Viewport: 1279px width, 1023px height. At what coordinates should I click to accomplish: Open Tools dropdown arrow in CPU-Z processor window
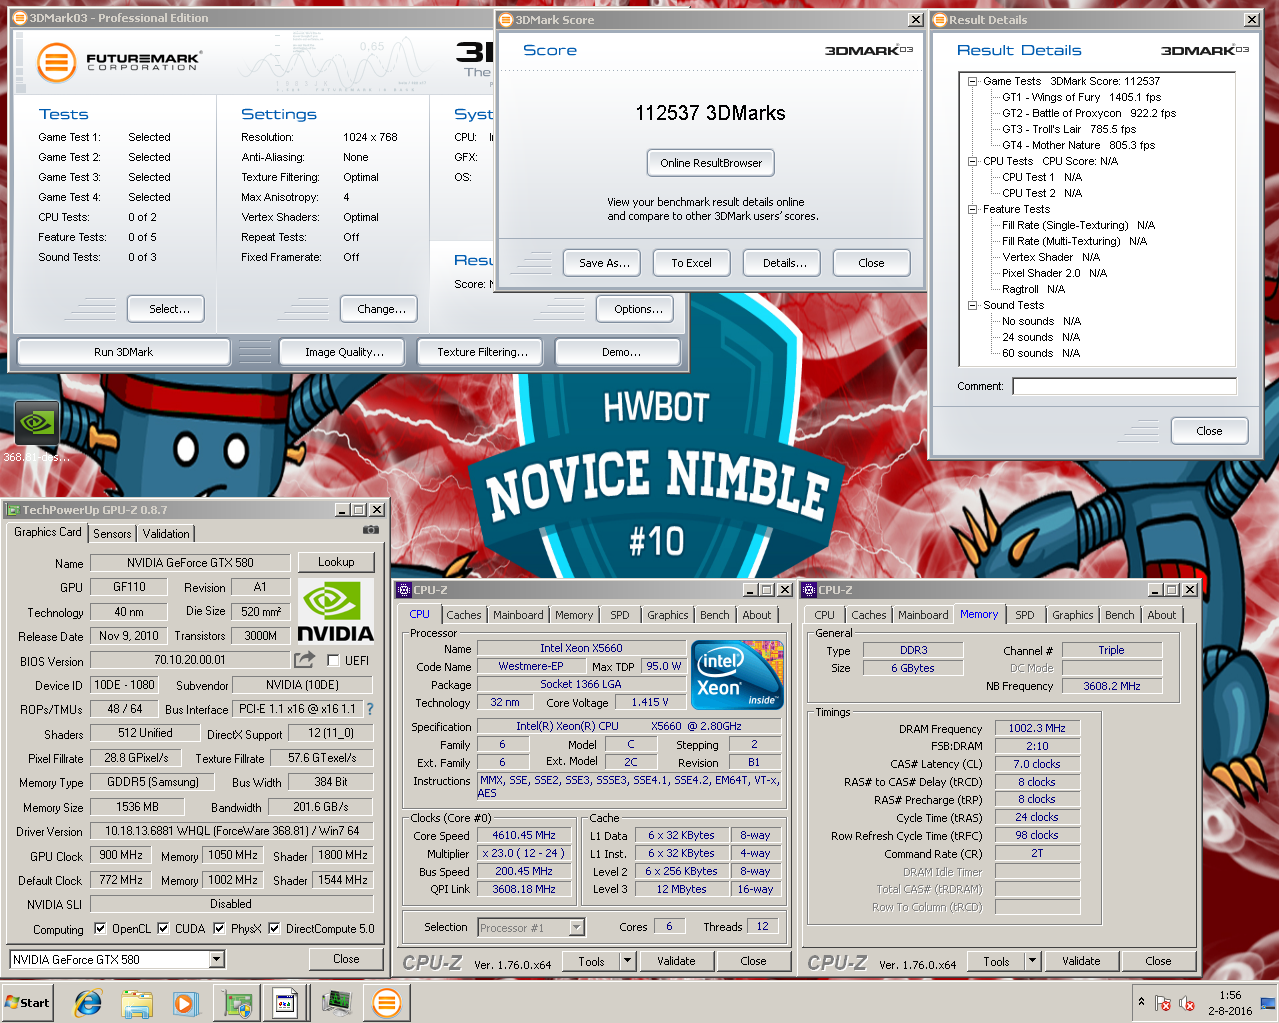click(x=628, y=961)
